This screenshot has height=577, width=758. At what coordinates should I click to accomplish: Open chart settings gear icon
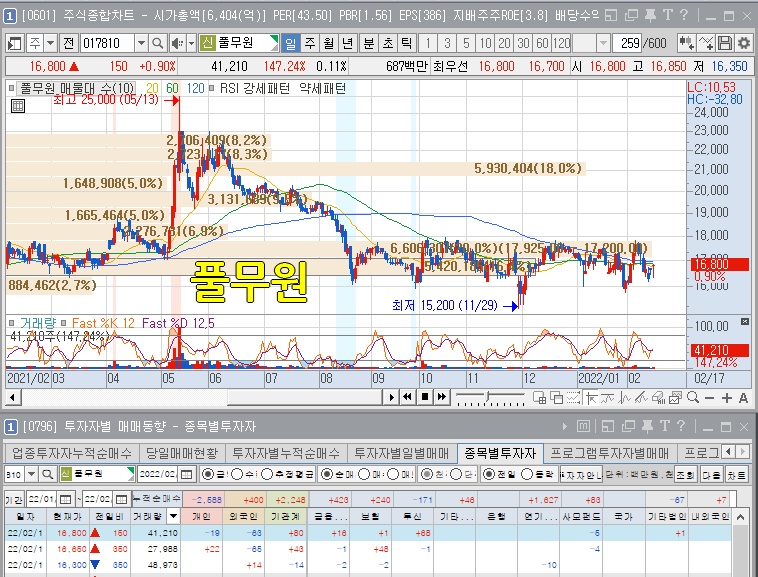pyautogui.click(x=743, y=43)
